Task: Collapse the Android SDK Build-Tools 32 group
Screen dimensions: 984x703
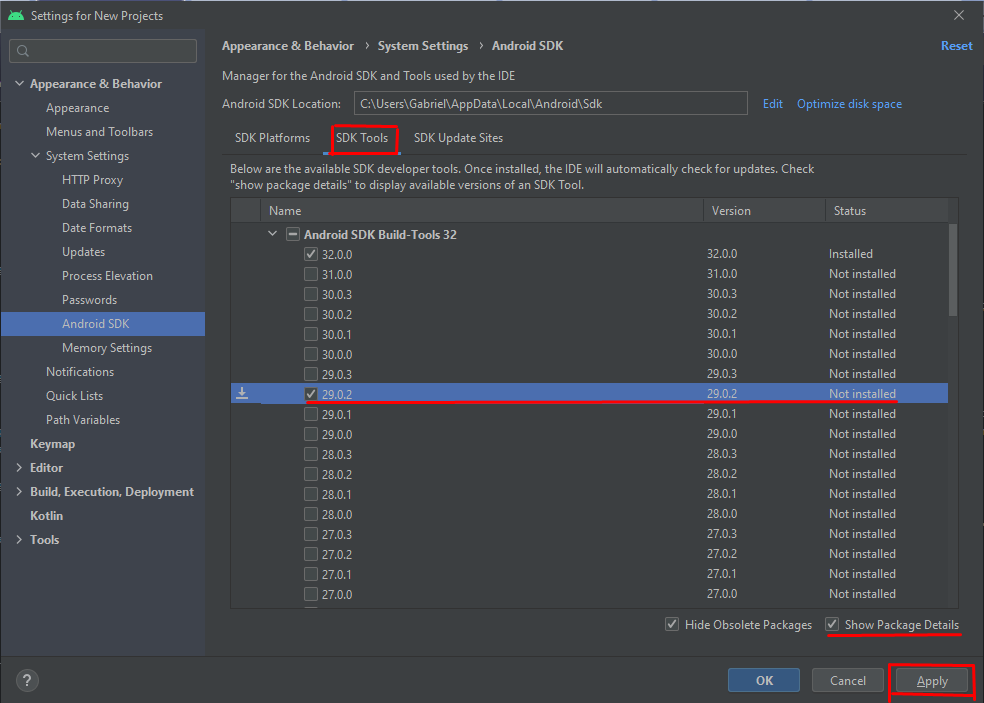Action: 272,234
